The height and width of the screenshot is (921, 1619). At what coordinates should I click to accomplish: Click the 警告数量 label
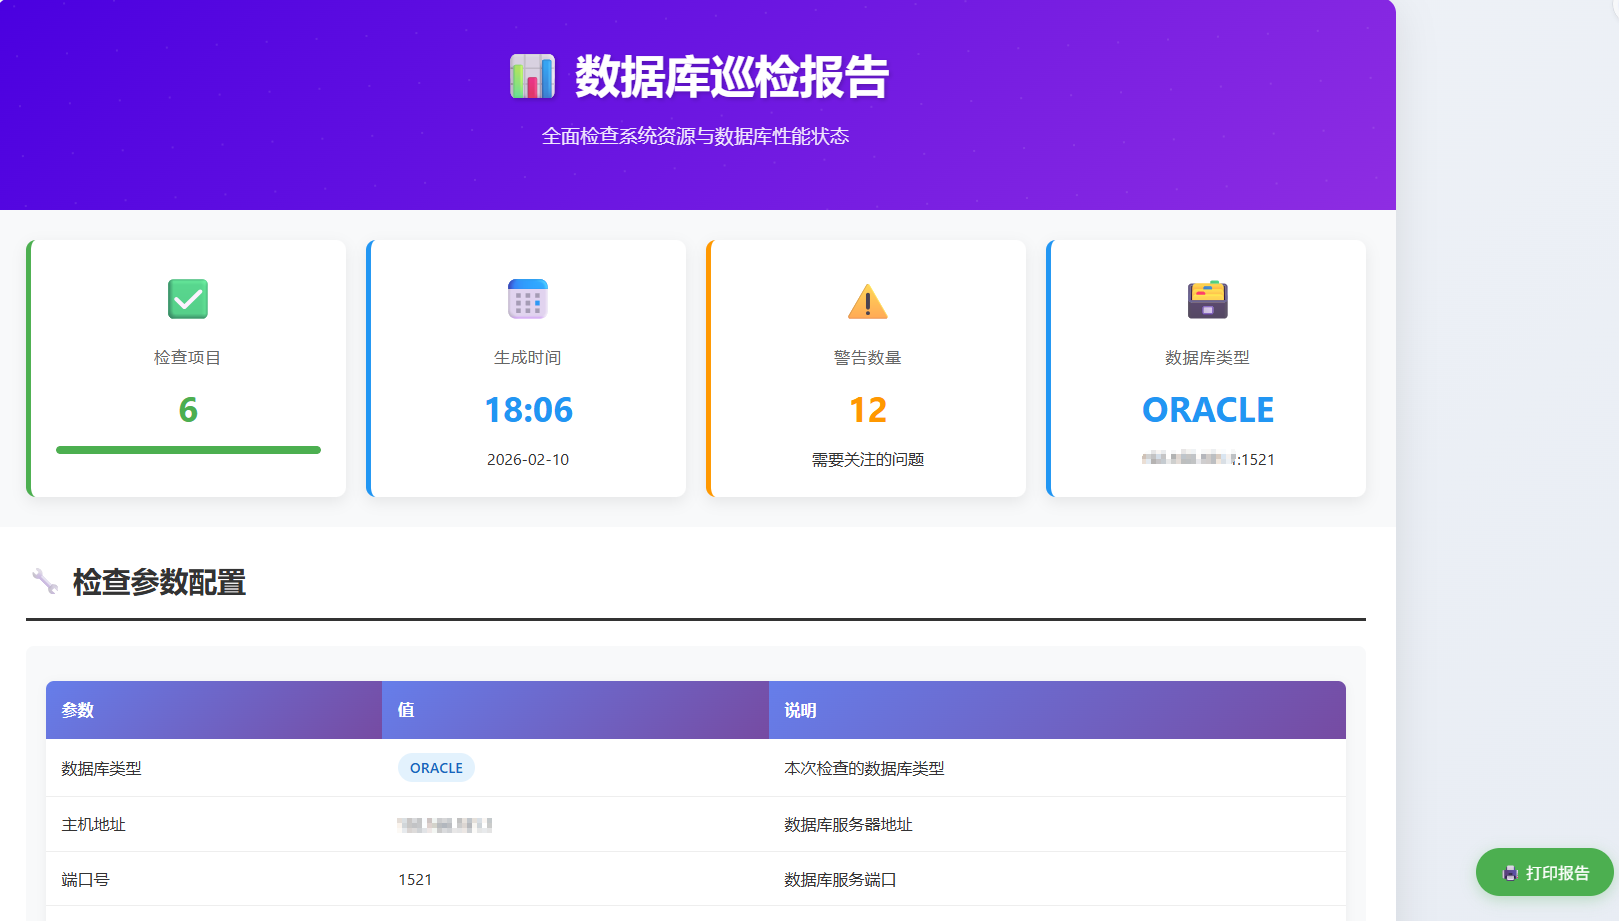coord(868,358)
